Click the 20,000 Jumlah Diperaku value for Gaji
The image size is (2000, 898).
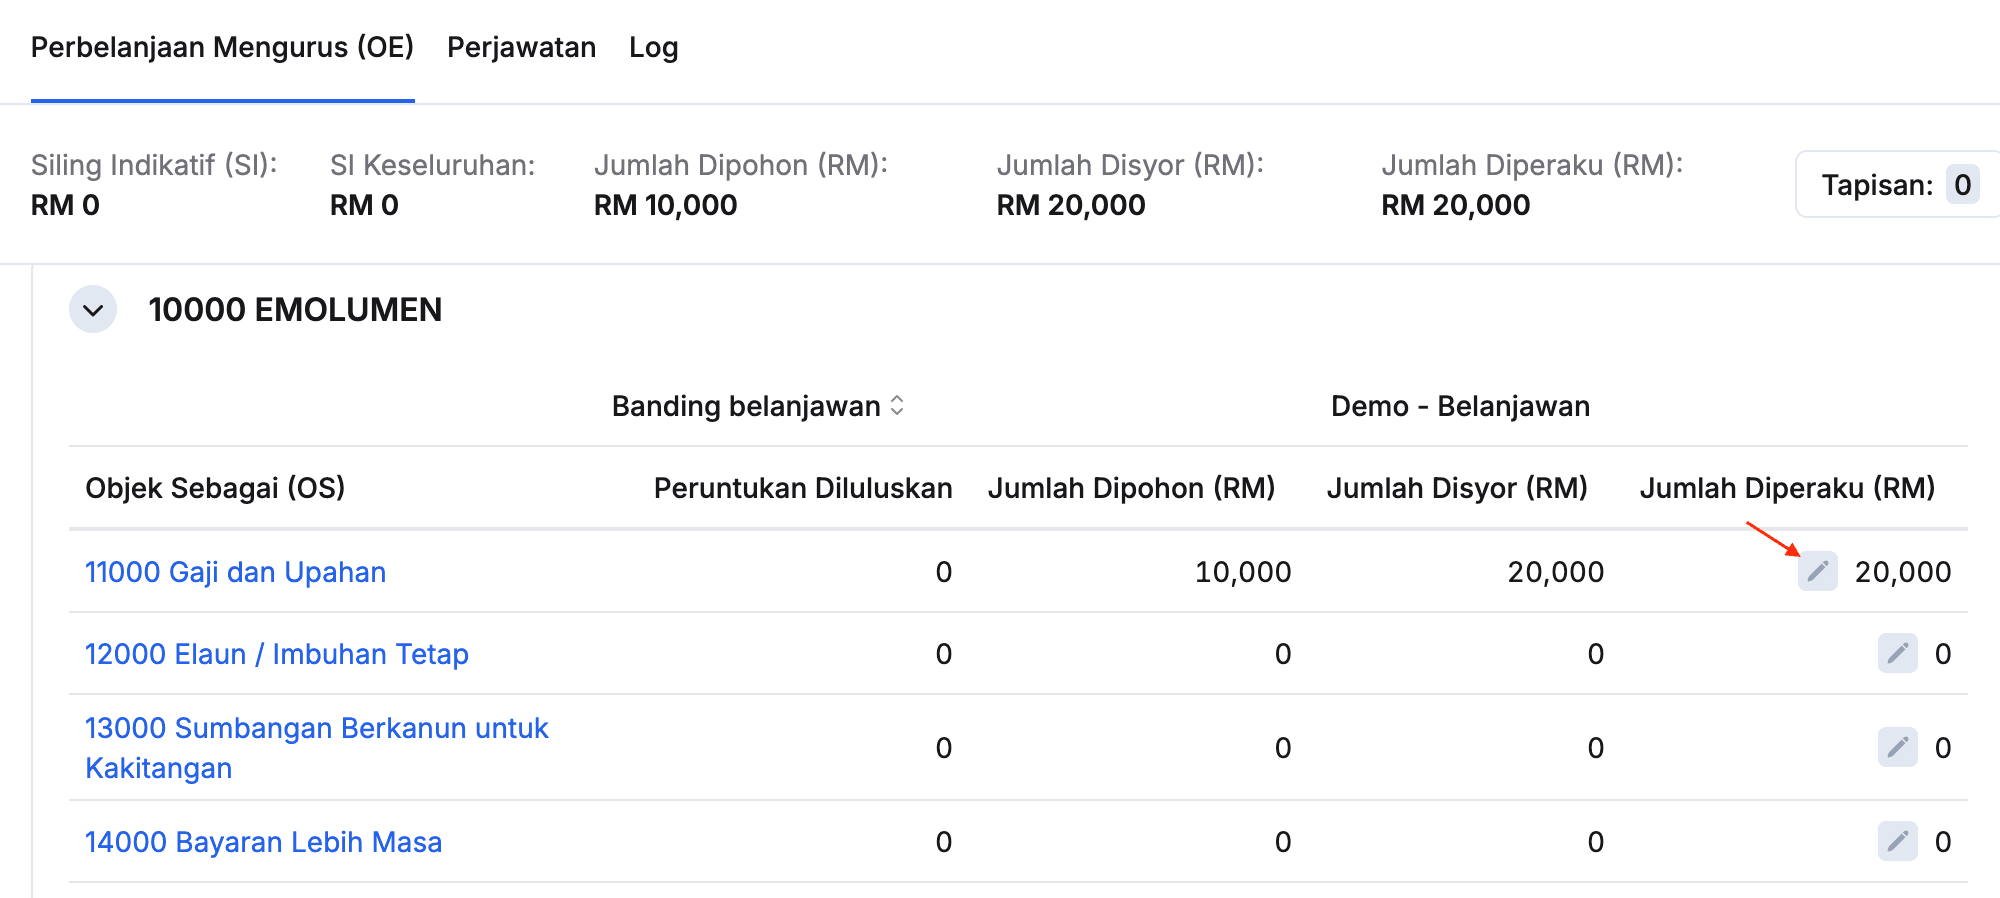tap(1902, 572)
